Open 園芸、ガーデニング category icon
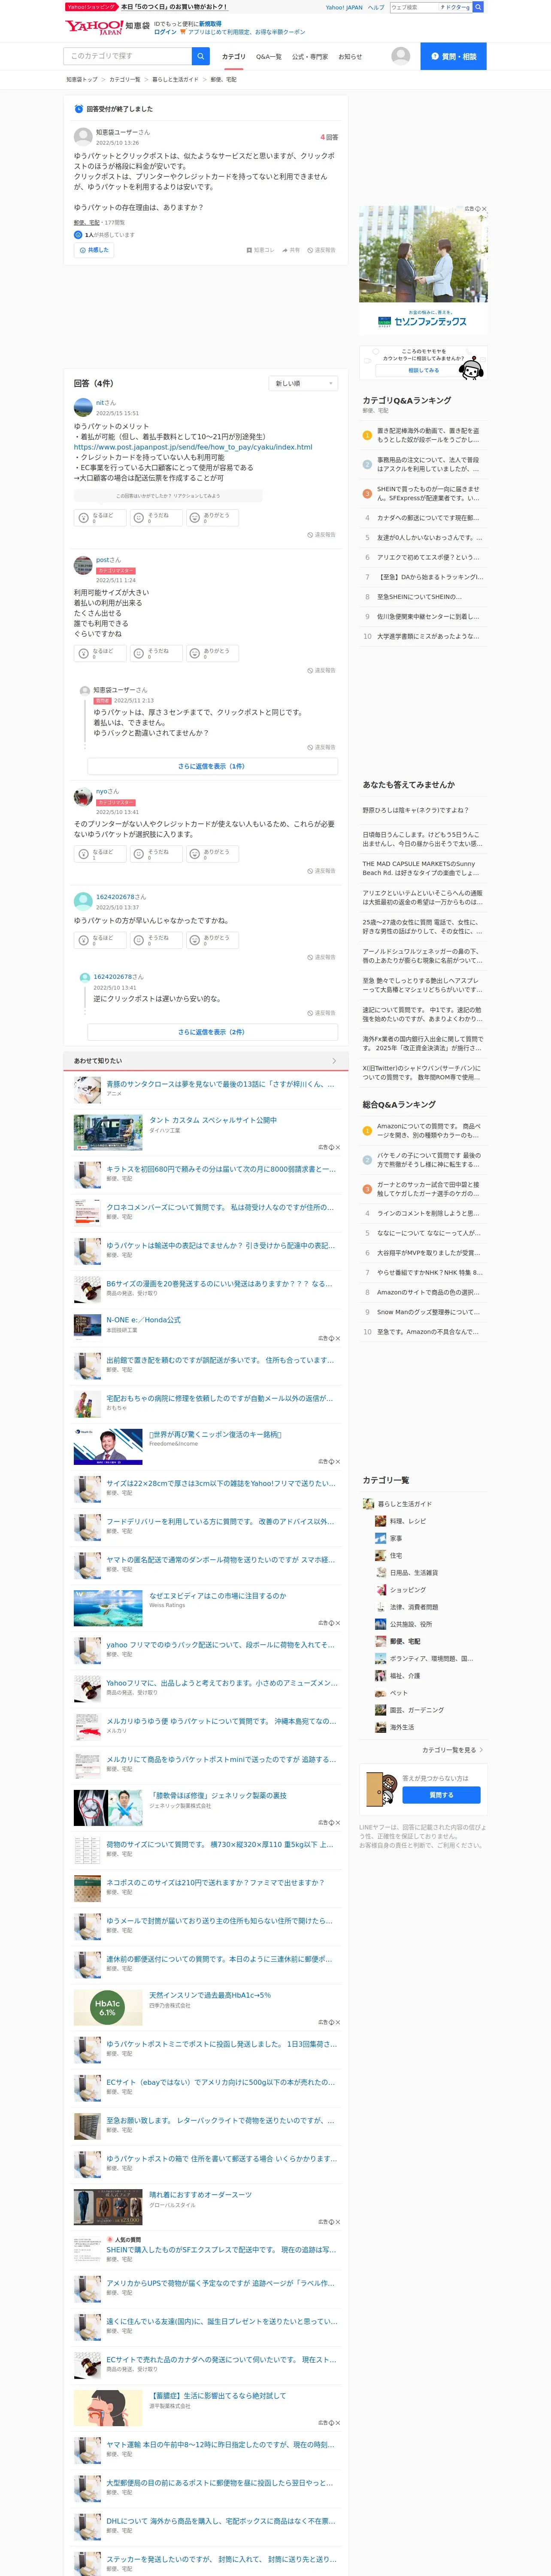This screenshot has height=2576, width=551. 380,1710
